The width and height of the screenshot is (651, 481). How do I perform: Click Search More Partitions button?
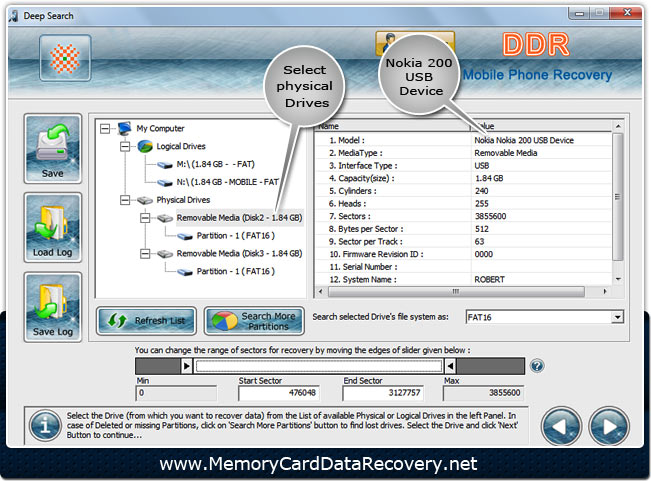254,321
